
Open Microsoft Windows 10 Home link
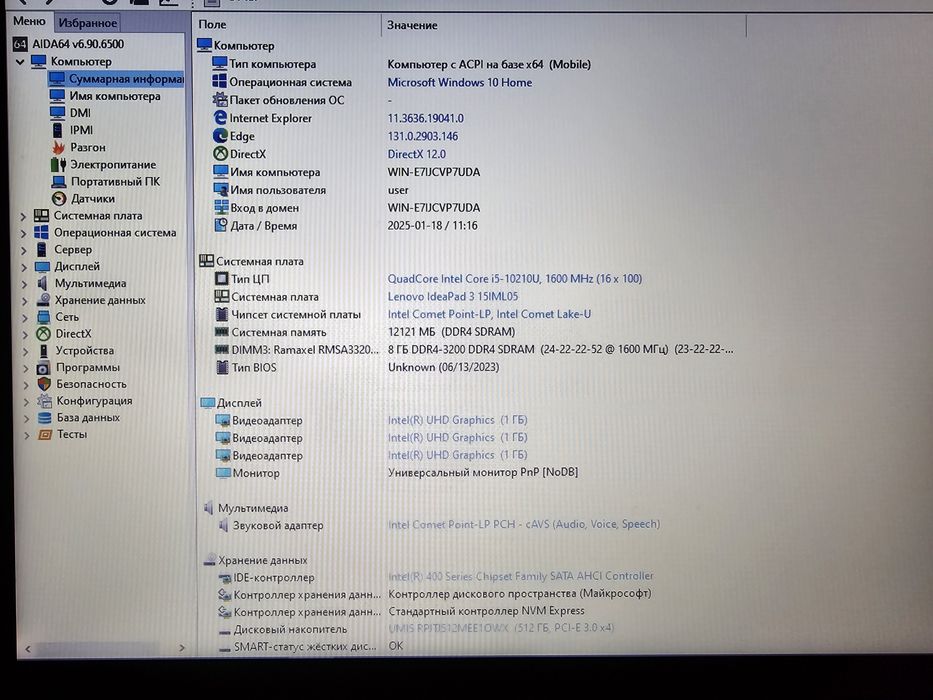[x=459, y=82]
